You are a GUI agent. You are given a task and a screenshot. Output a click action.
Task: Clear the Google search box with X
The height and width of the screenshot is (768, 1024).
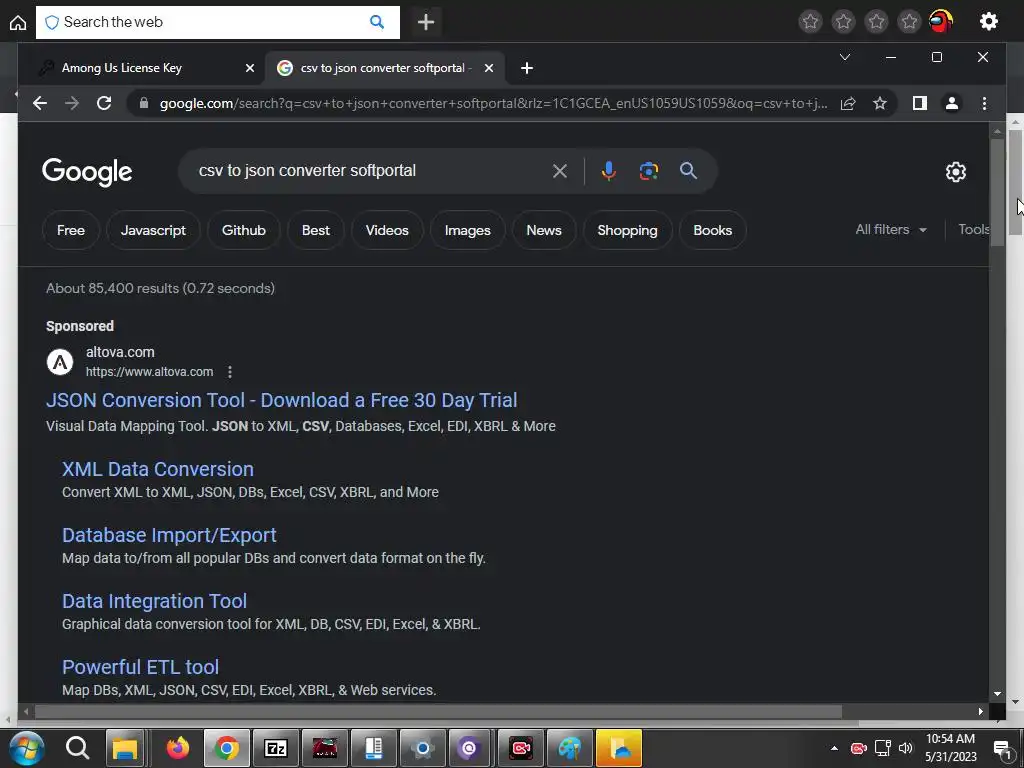tap(560, 171)
